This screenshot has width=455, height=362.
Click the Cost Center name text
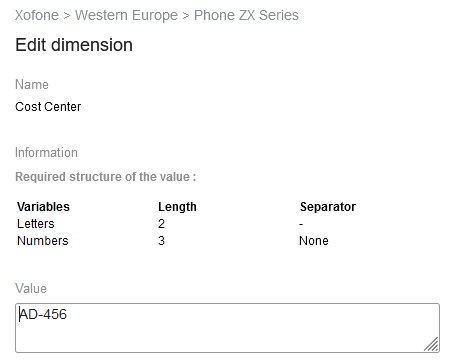[48, 107]
